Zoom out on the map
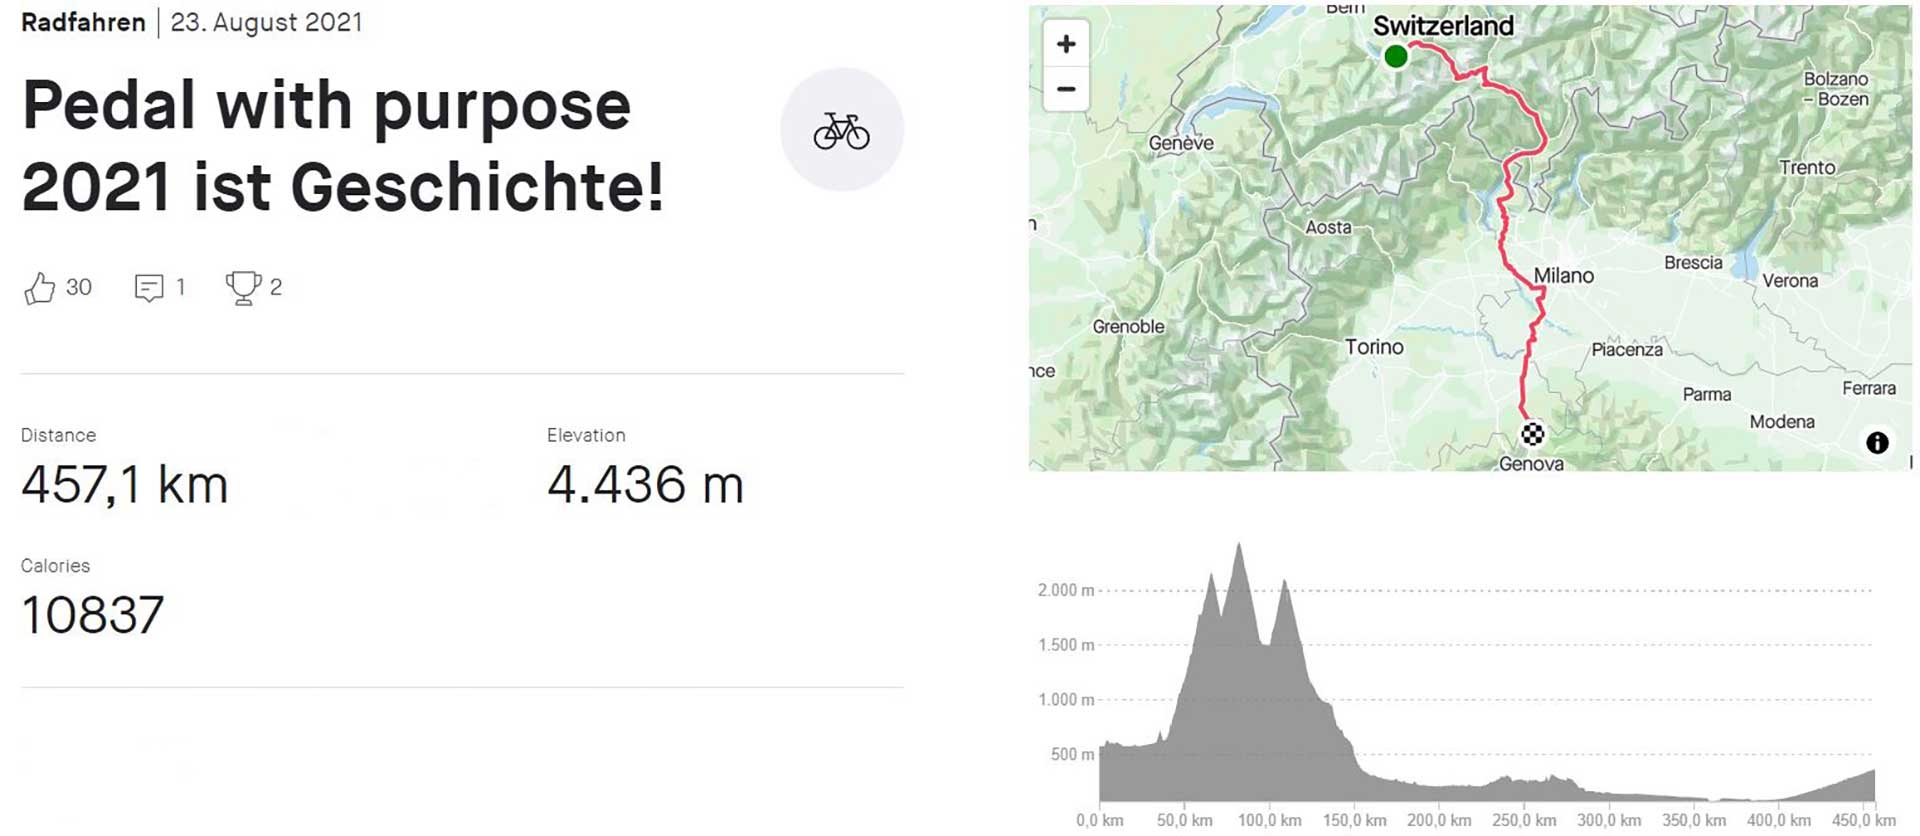This screenshot has height=836, width=1920. point(1066,89)
